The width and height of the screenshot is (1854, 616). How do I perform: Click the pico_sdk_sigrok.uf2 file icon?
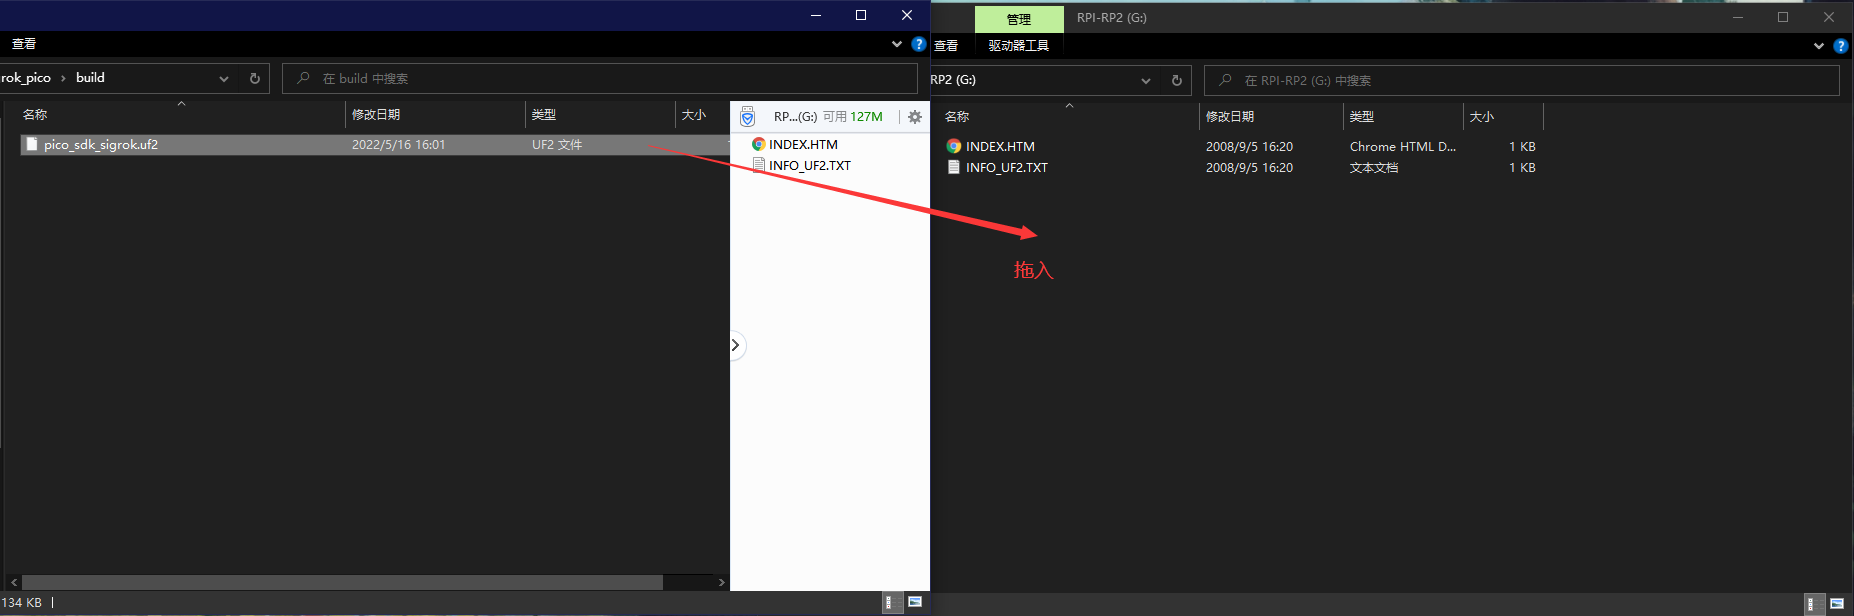[x=32, y=145]
